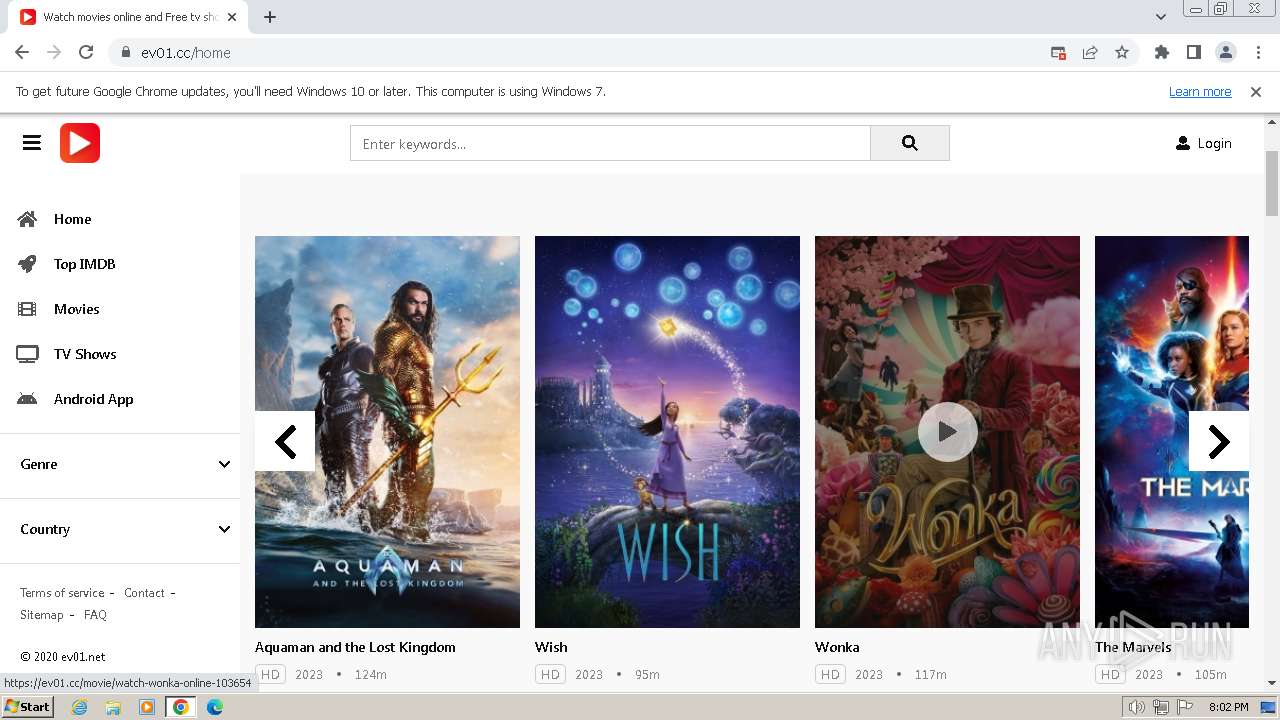This screenshot has width=1280, height=720.
Task: Open Windows Explorer folder on taskbar
Action: [x=113, y=707]
